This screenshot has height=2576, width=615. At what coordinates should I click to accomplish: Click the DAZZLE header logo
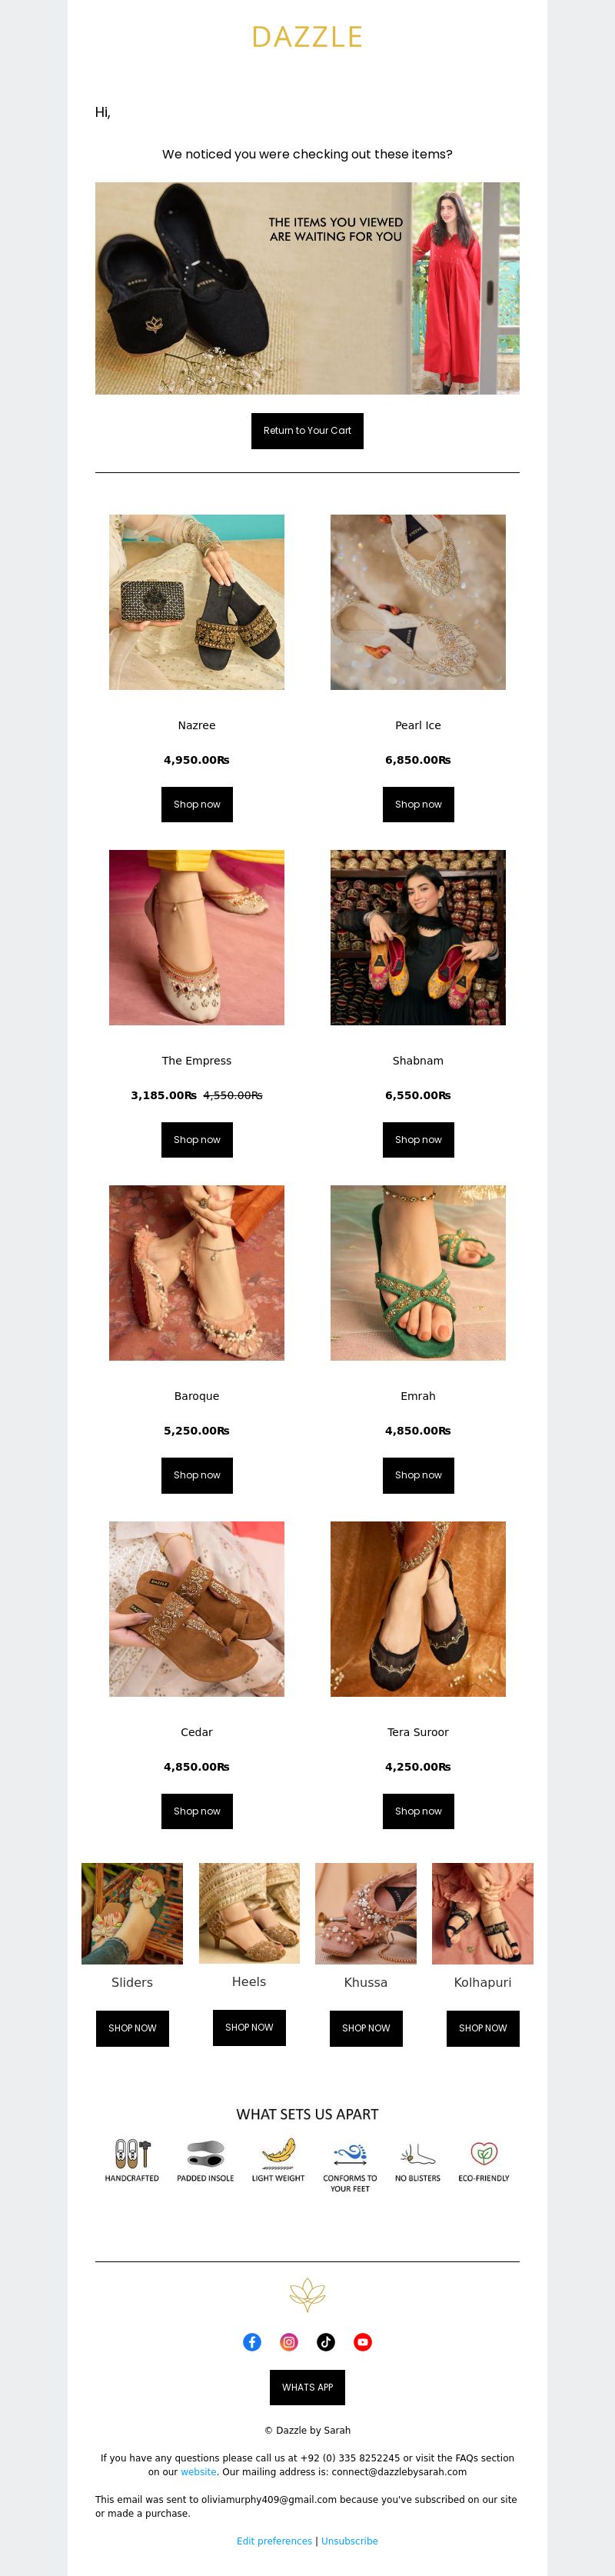point(307,37)
